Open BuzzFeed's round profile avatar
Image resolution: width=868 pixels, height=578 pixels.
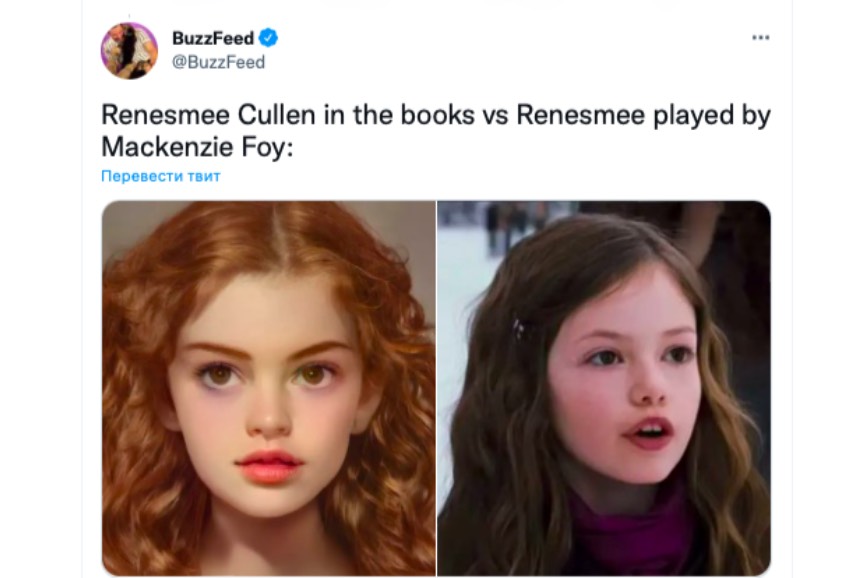pos(130,50)
